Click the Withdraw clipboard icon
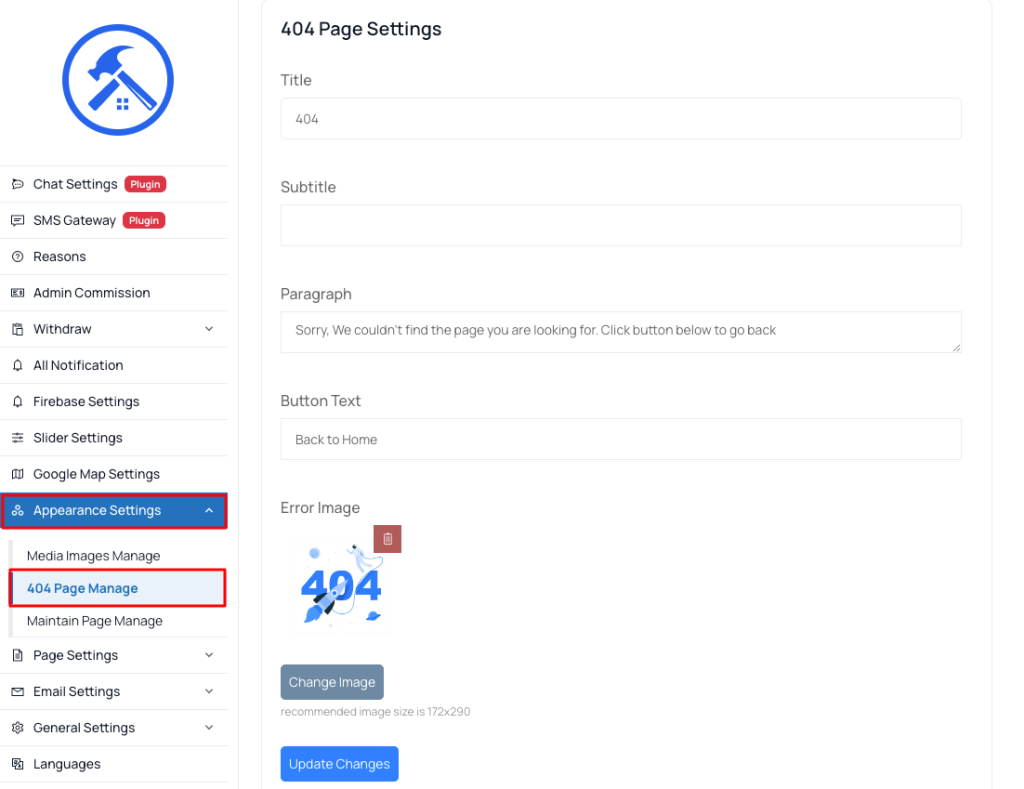This screenshot has width=1024, height=789. click(x=18, y=329)
